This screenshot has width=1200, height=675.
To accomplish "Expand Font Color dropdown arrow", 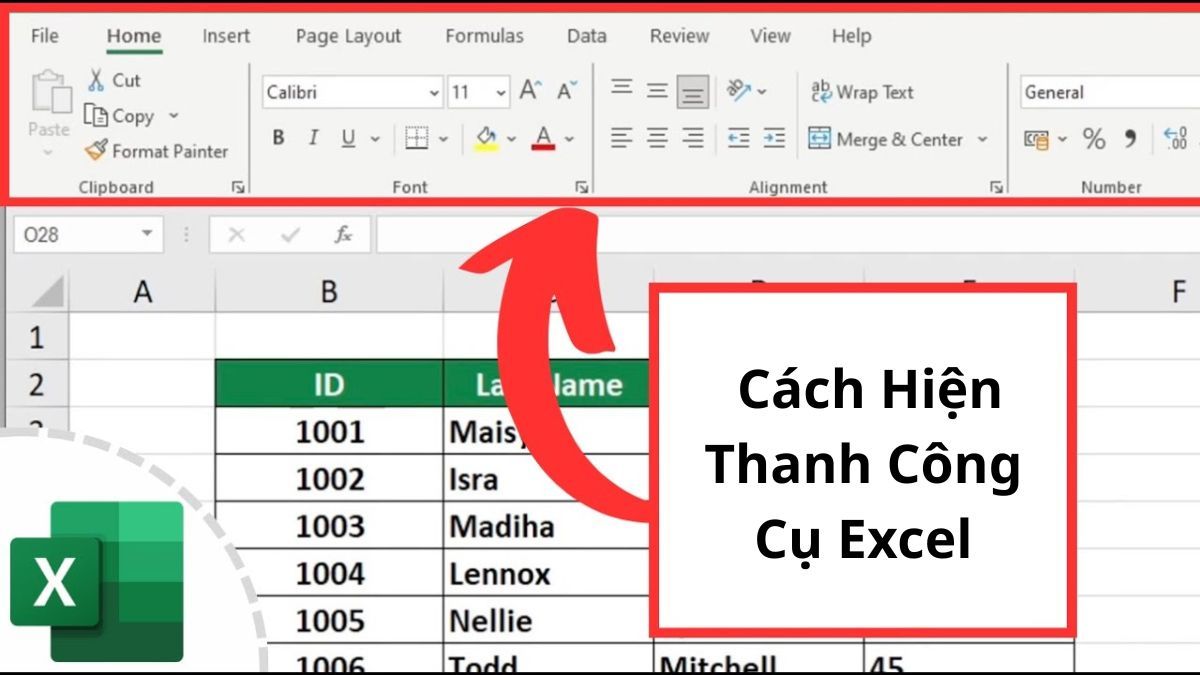I will point(569,139).
